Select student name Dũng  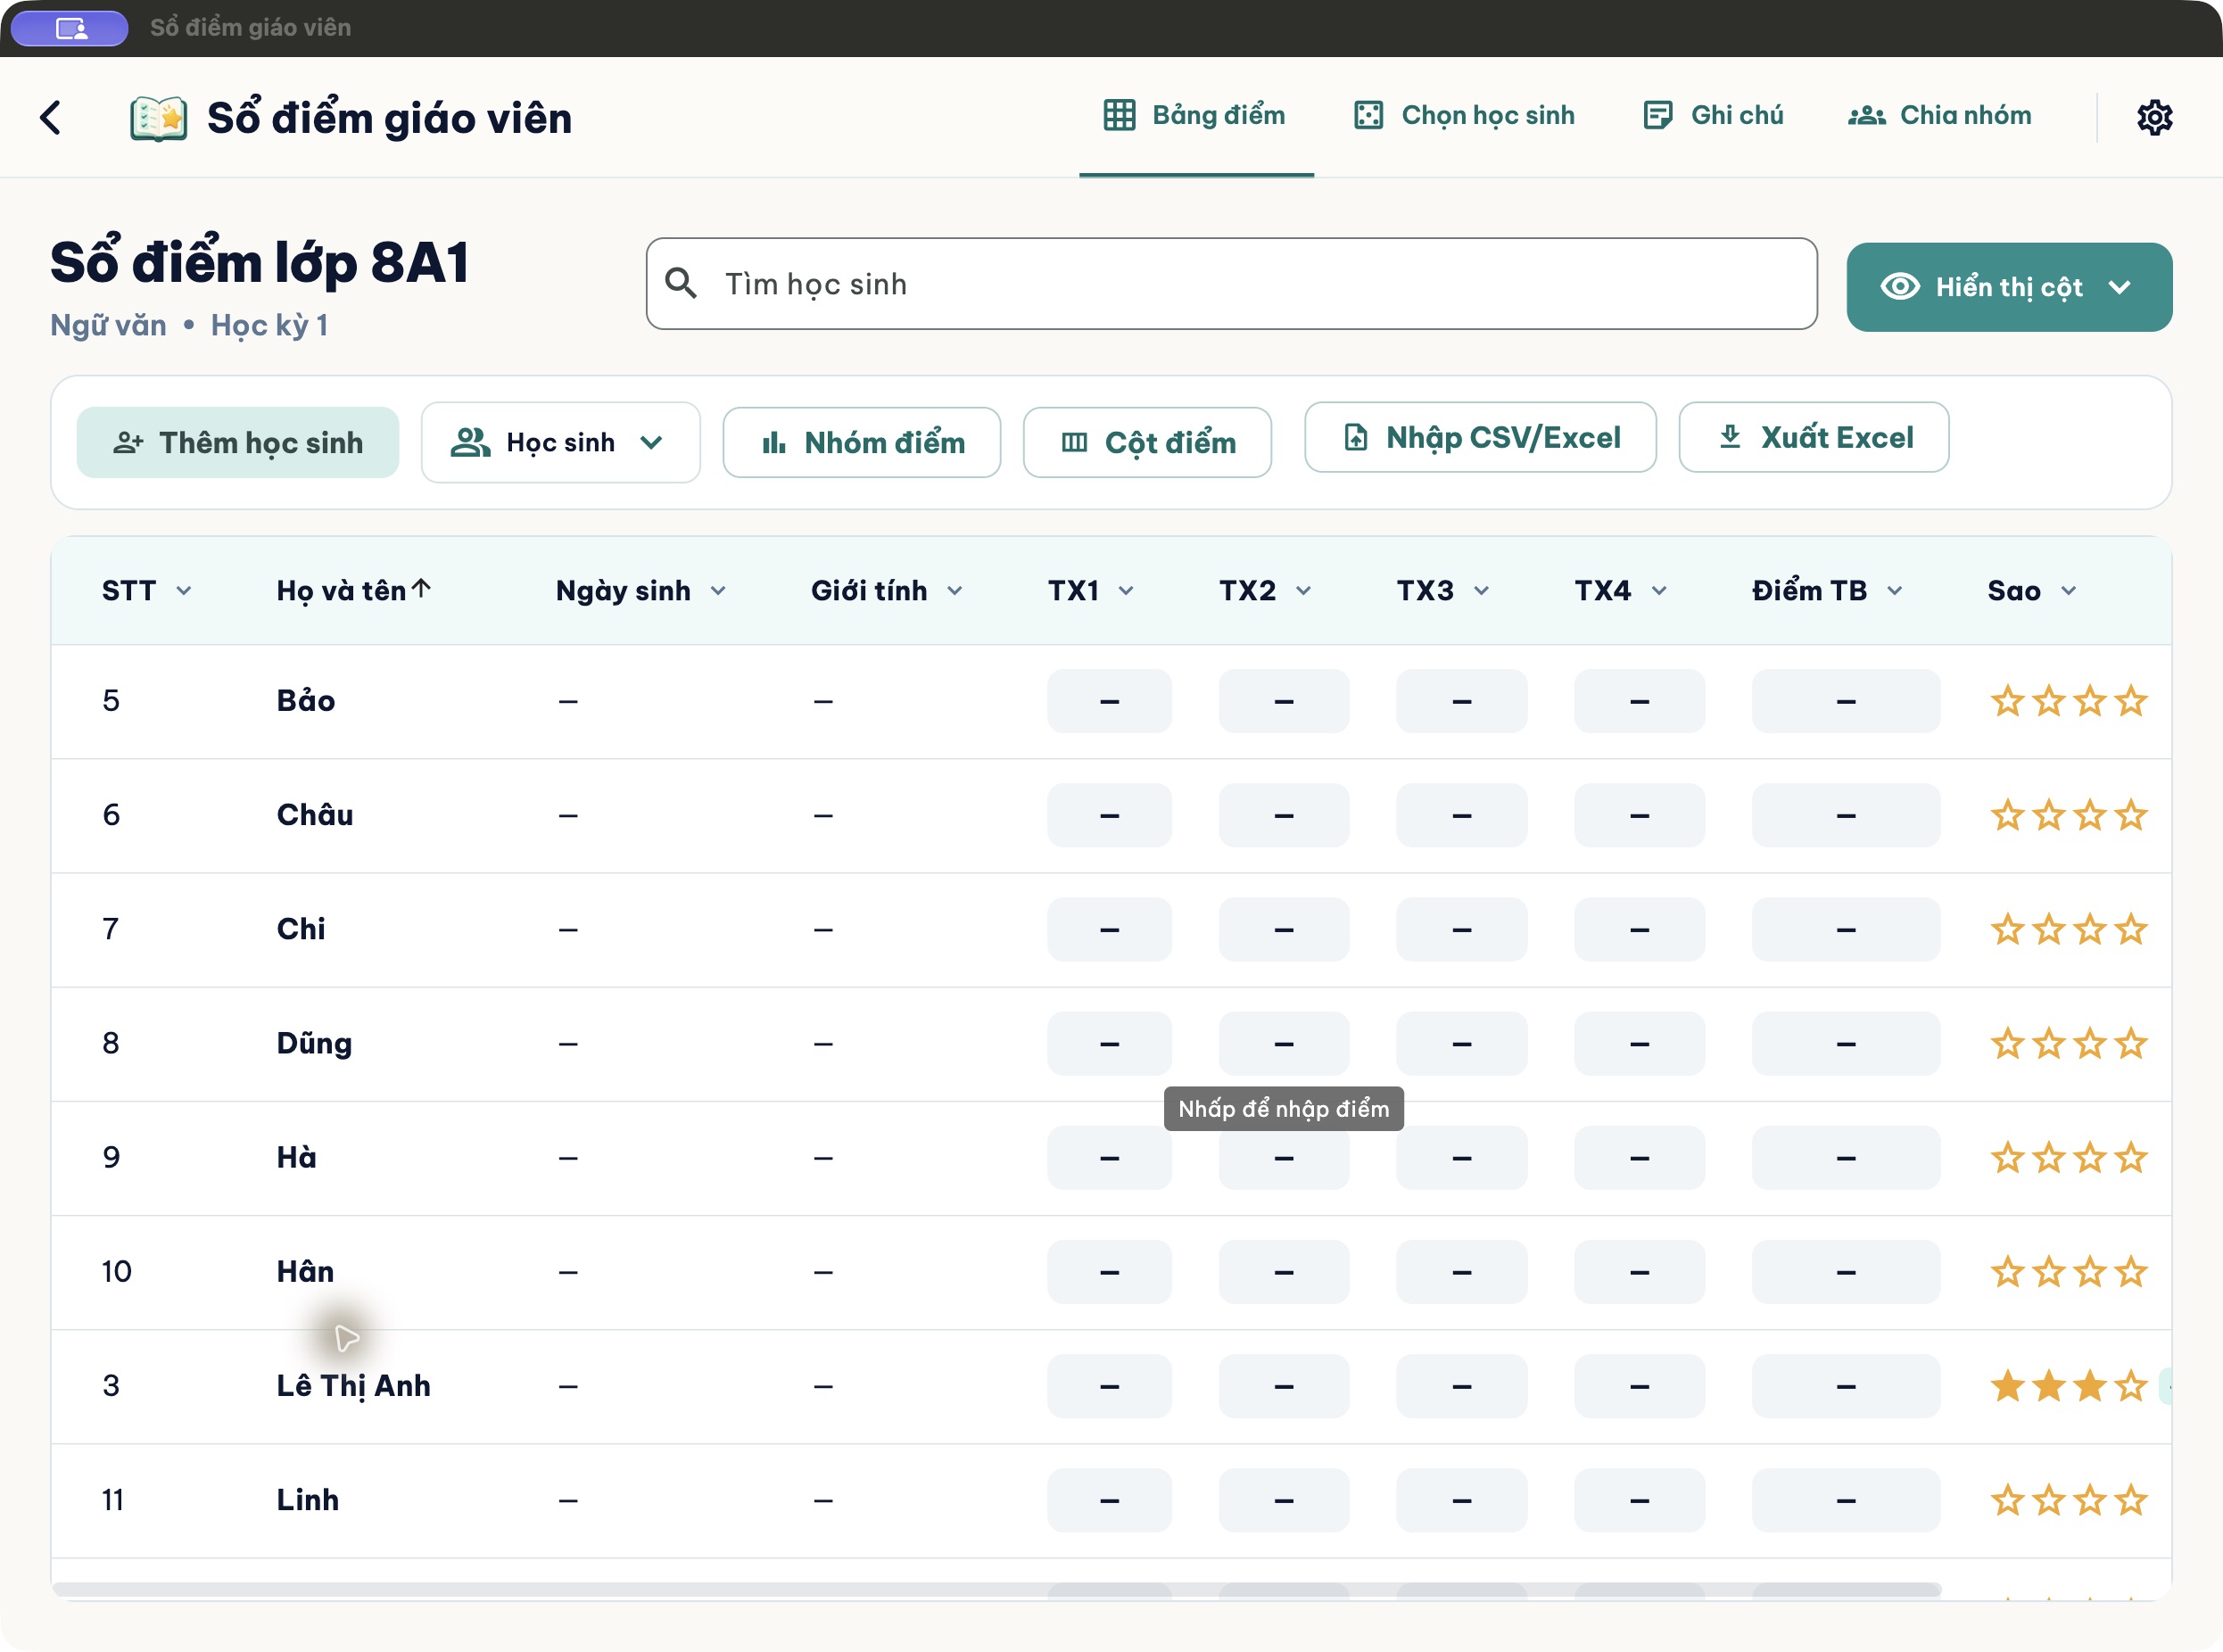point(314,1043)
